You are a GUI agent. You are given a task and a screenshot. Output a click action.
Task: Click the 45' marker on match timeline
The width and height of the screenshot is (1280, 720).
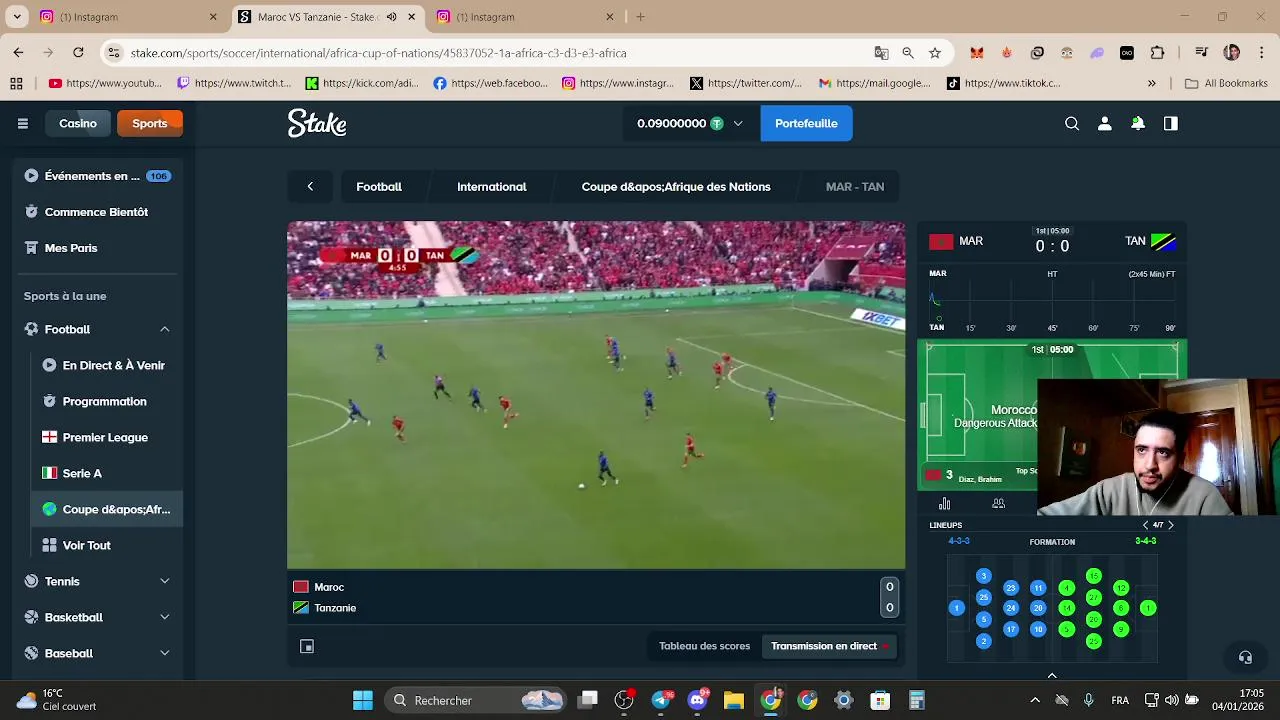pos(1052,328)
